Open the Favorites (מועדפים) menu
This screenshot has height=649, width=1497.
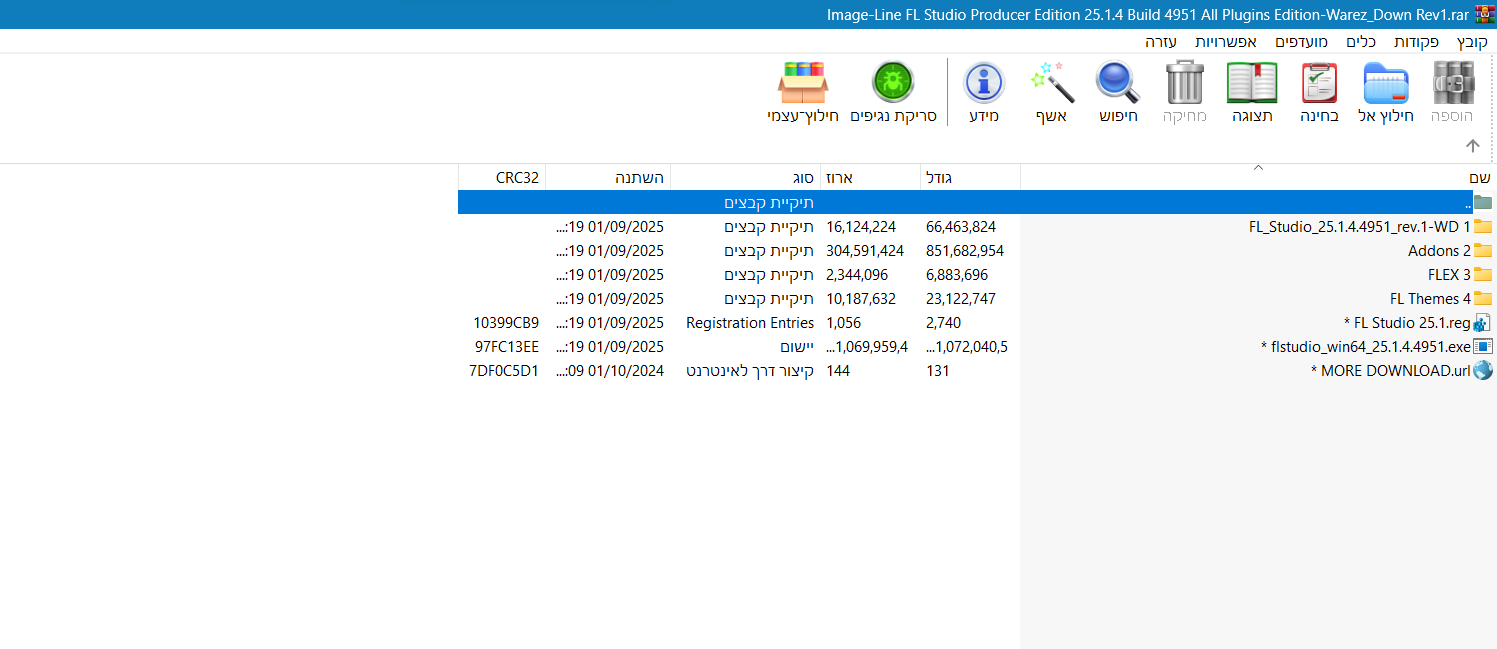(1300, 42)
